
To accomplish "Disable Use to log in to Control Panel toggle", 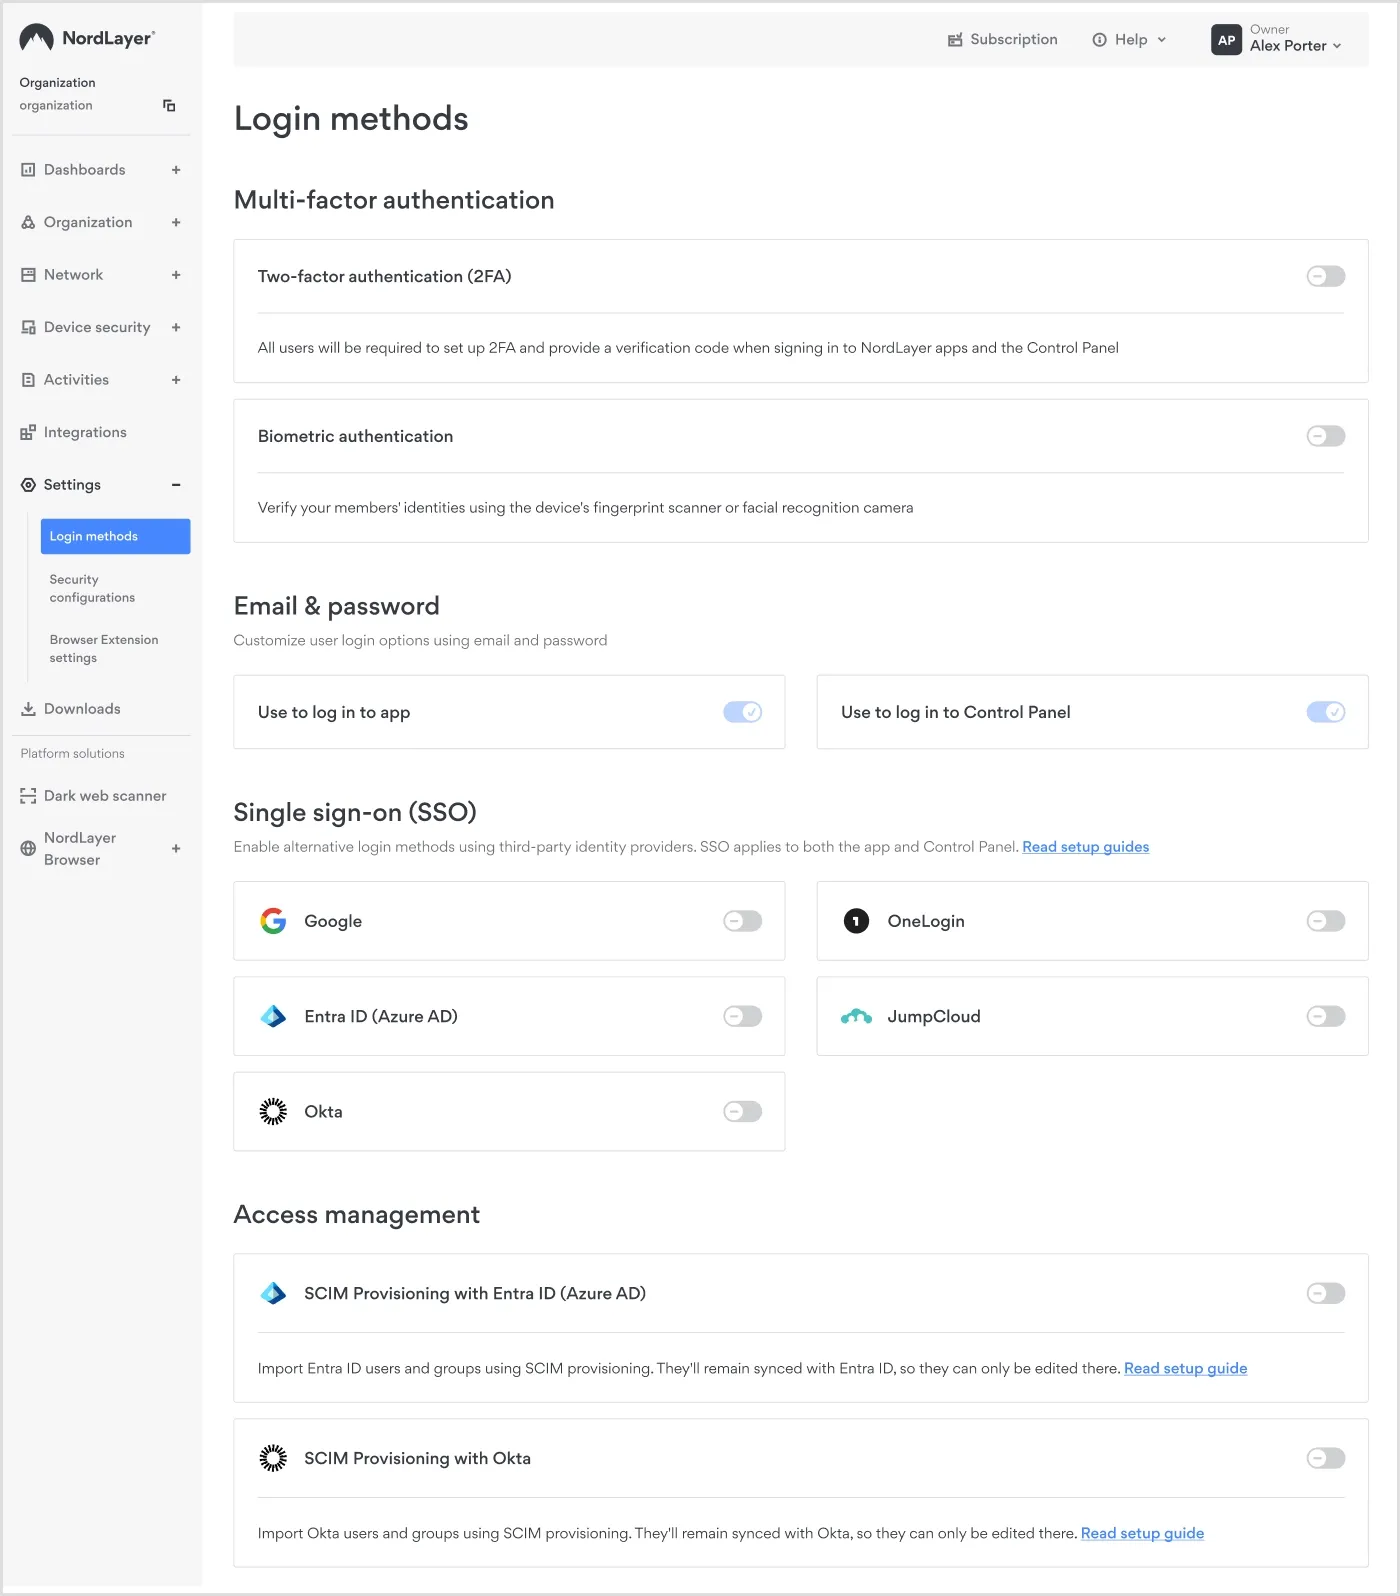I will tap(1325, 712).
